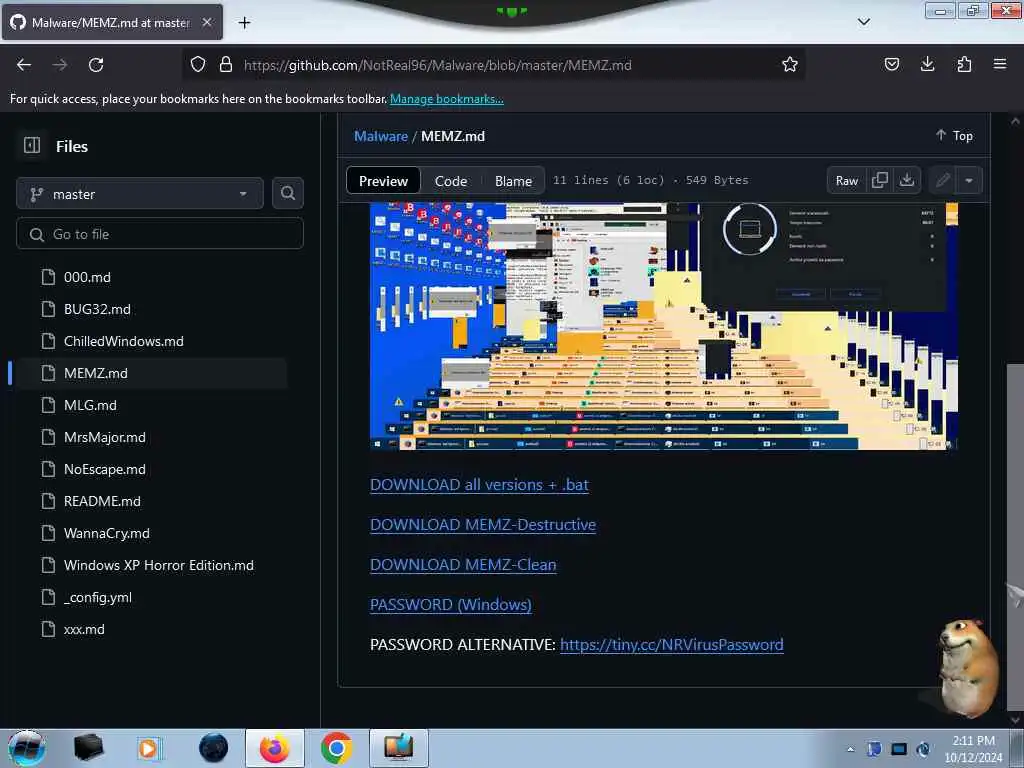Jump to Top of the file

pyautogui.click(x=954, y=135)
